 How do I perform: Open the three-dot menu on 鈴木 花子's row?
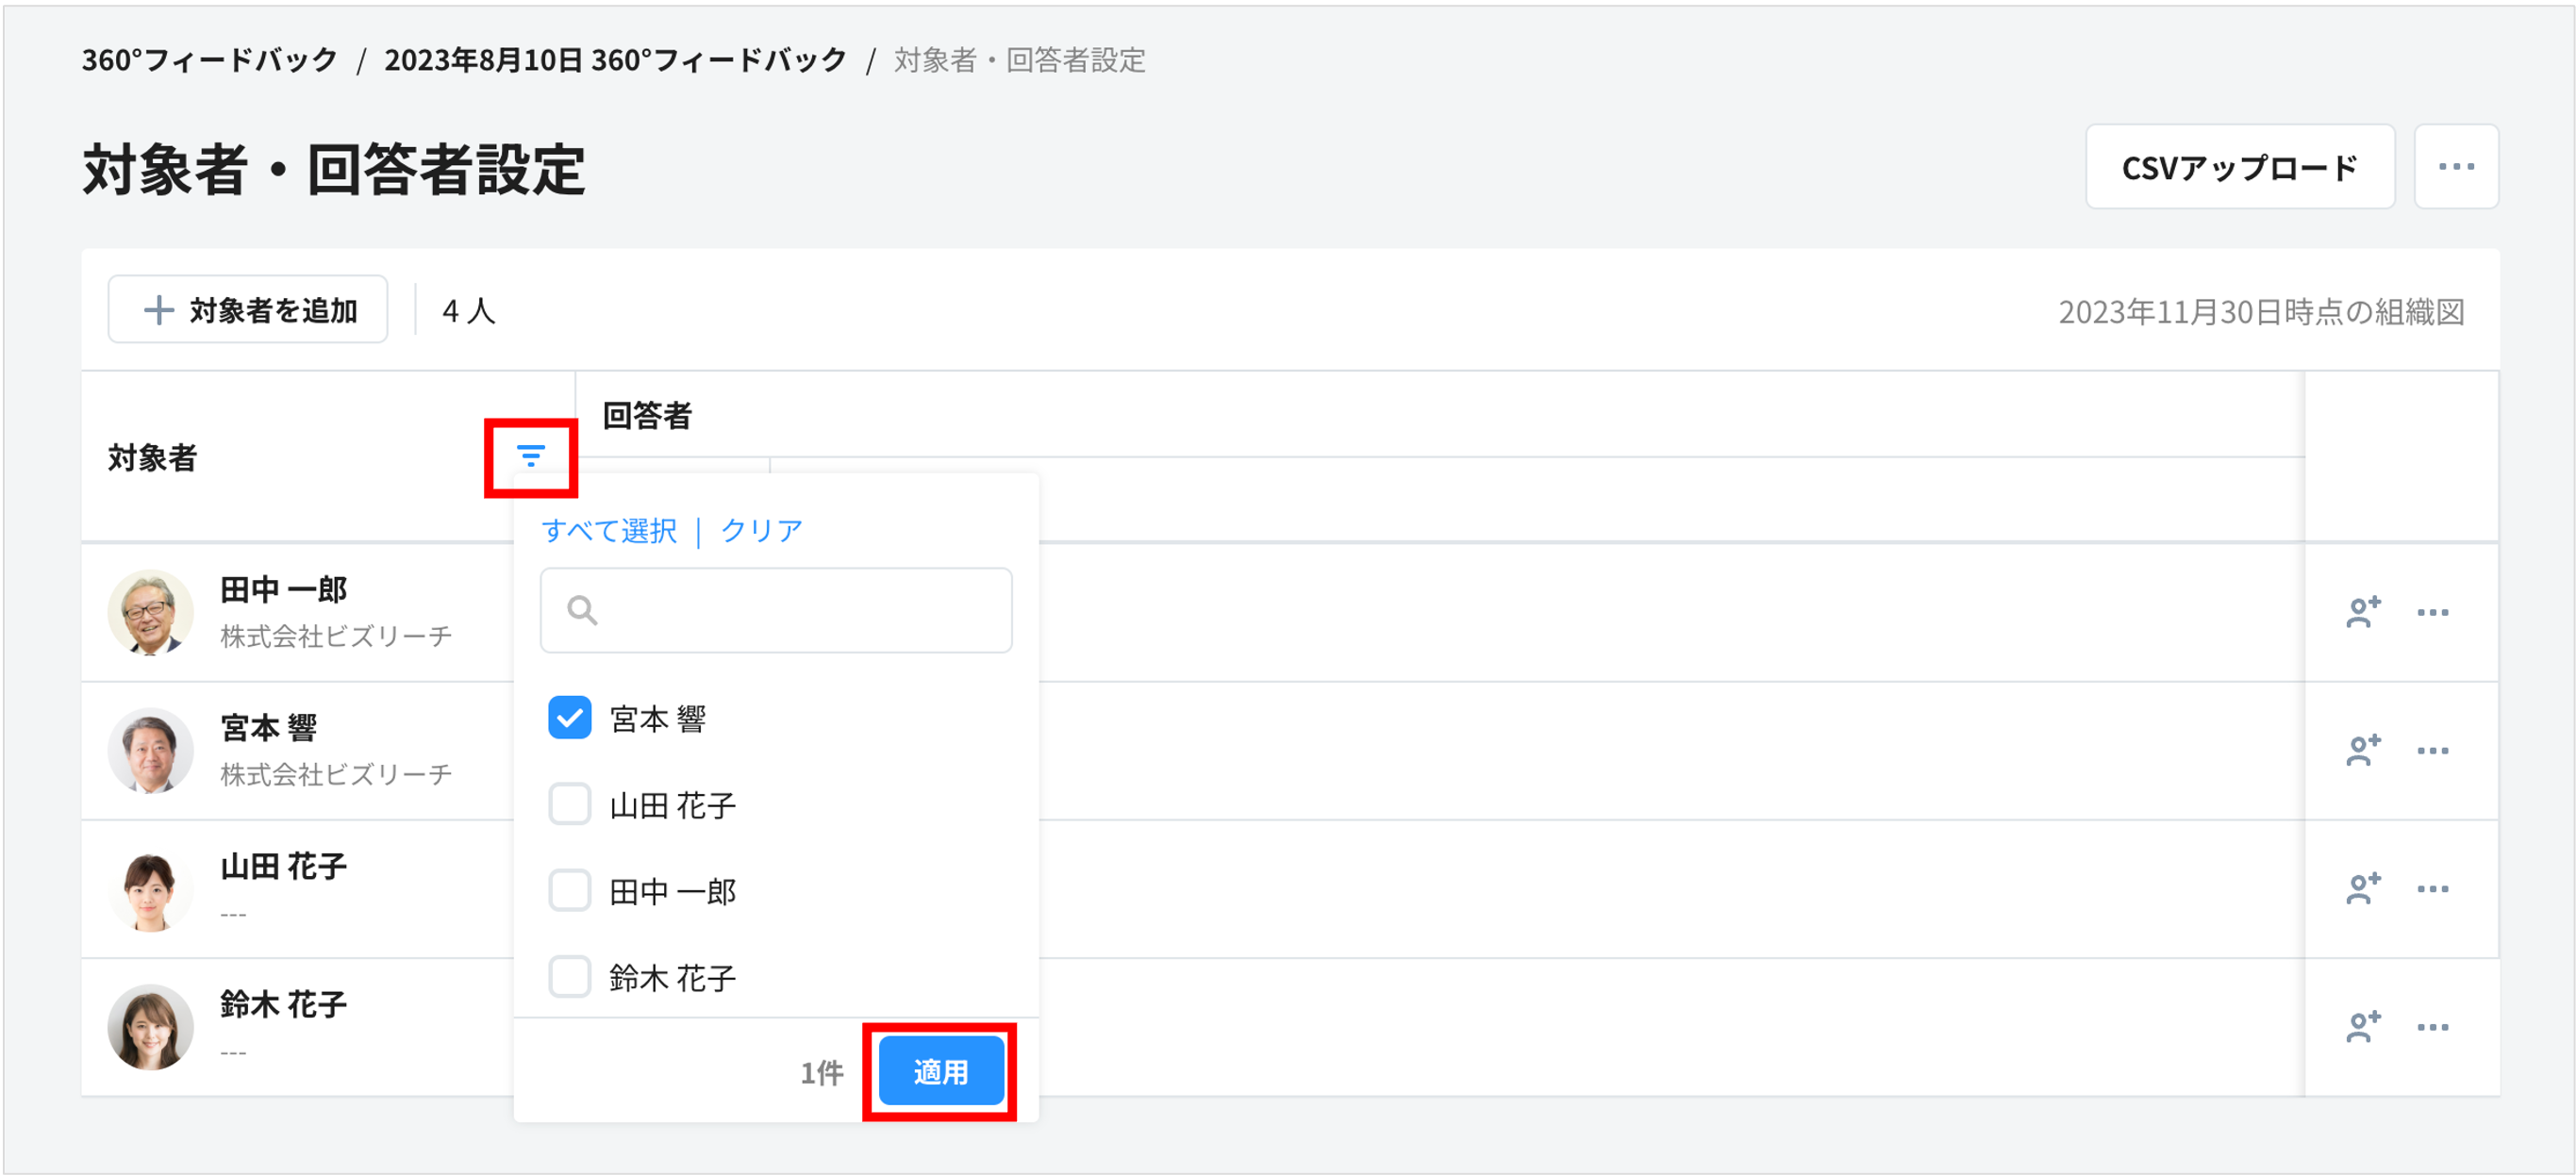tap(2432, 1027)
